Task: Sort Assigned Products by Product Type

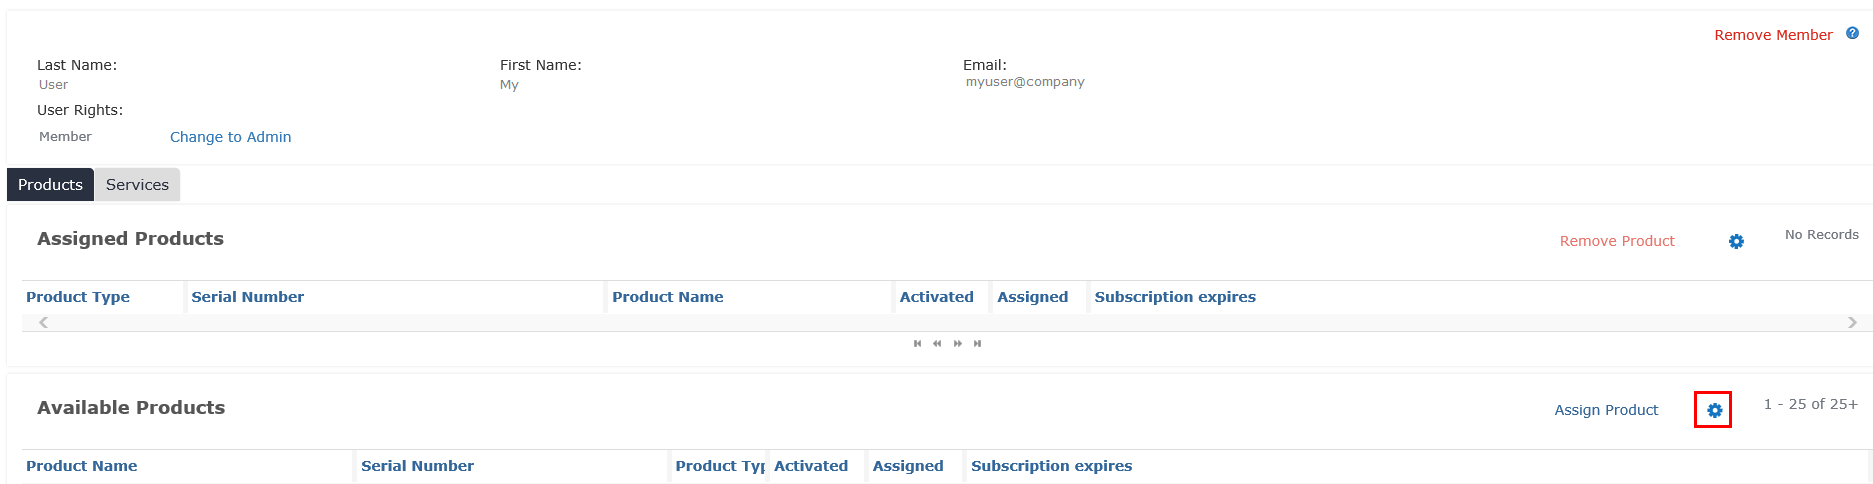Action: coord(78,297)
